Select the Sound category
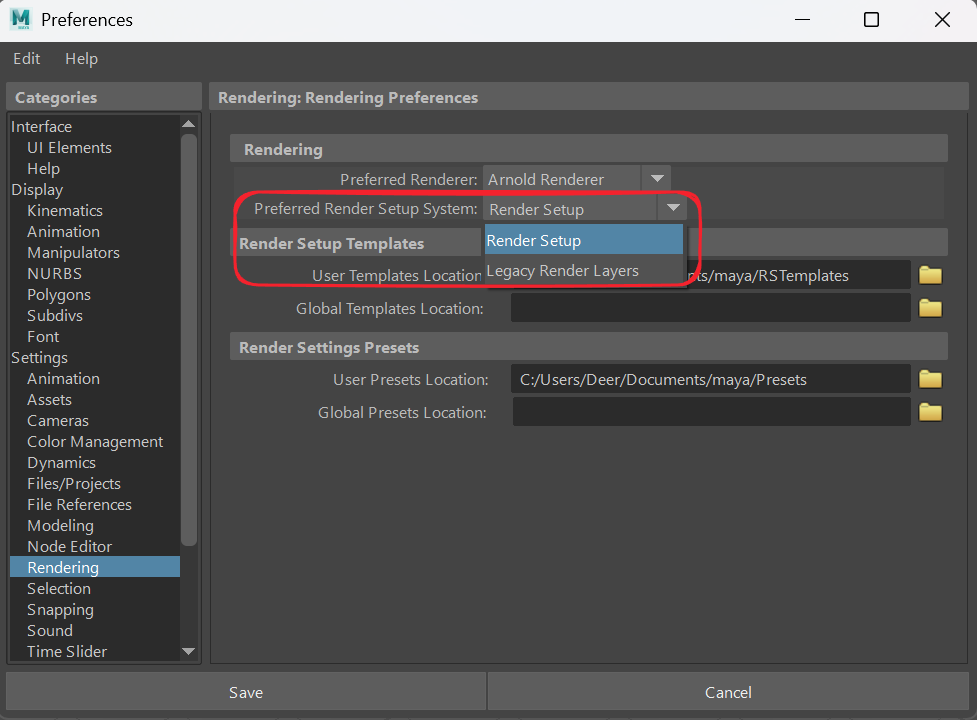The height and width of the screenshot is (720, 977). [50, 630]
